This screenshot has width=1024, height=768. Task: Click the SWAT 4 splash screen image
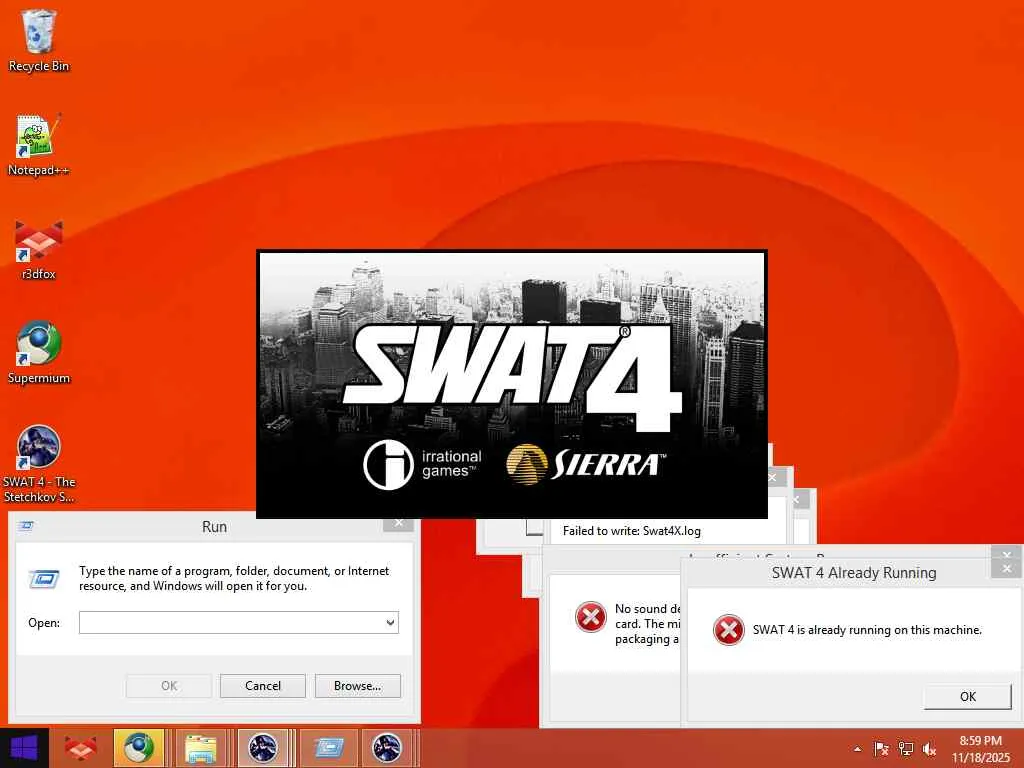[x=511, y=384]
